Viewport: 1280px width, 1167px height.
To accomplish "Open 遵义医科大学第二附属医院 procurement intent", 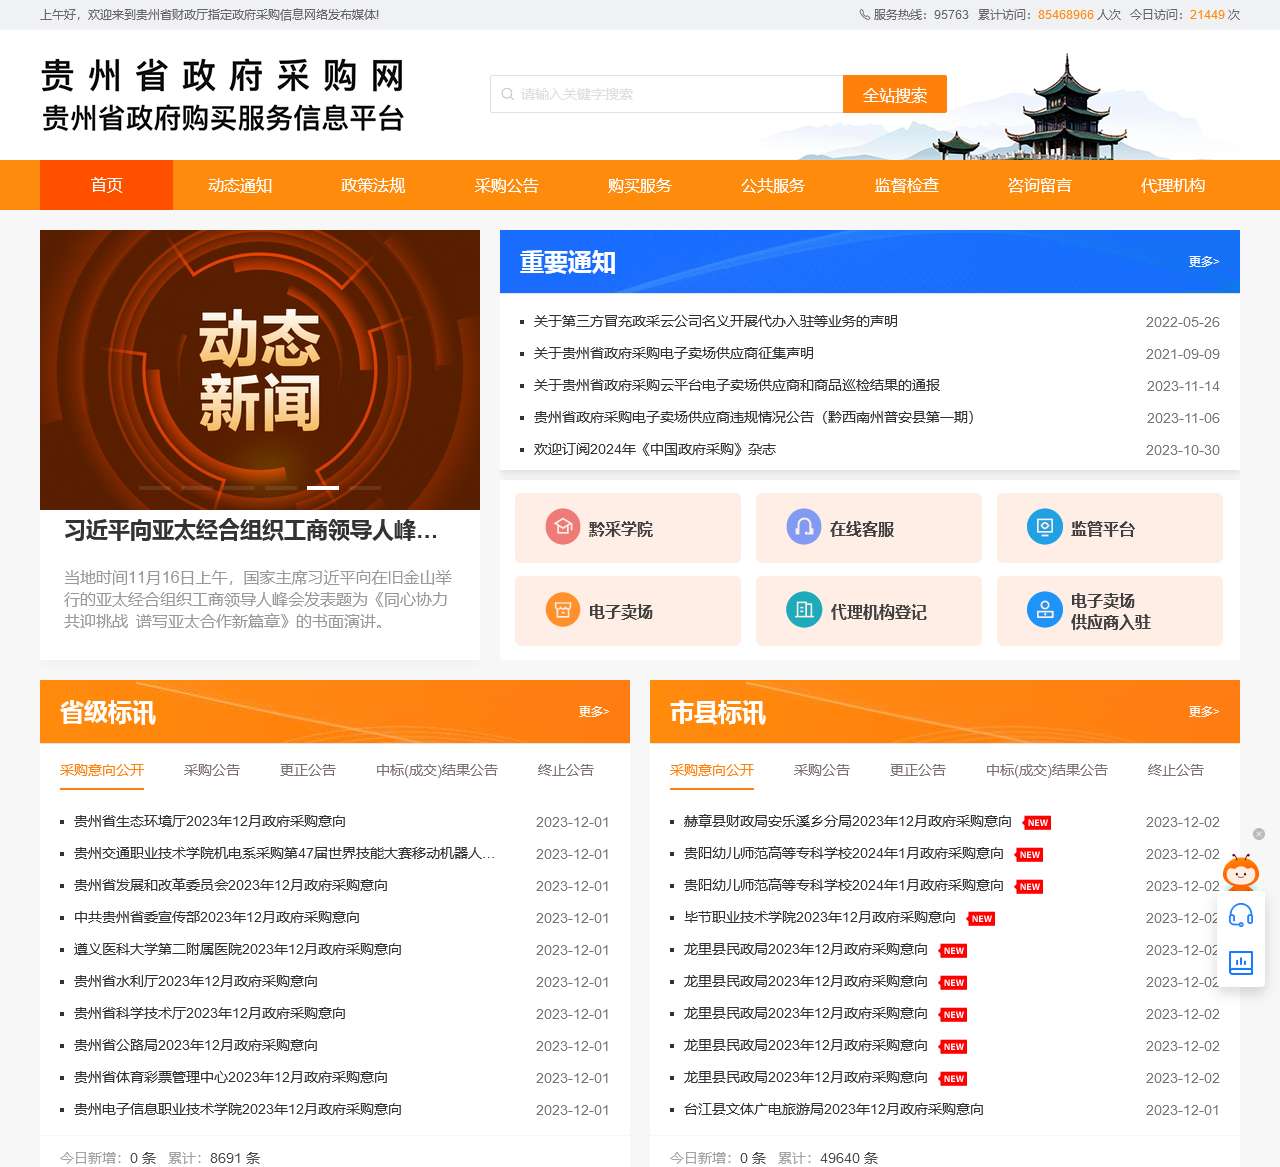I will (x=238, y=949).
